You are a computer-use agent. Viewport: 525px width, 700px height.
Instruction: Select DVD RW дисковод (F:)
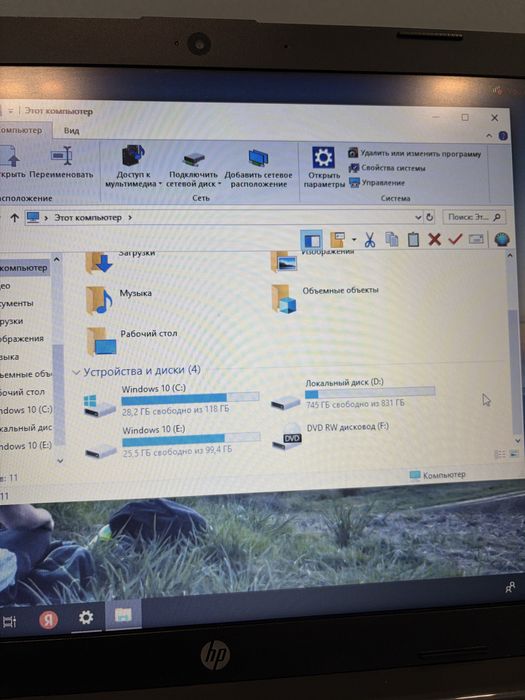tap(330, 435)
